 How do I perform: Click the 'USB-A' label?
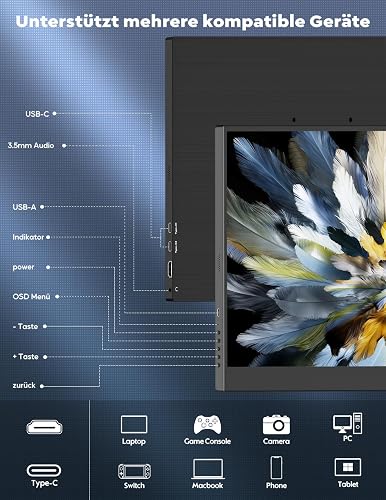(24, 207)
